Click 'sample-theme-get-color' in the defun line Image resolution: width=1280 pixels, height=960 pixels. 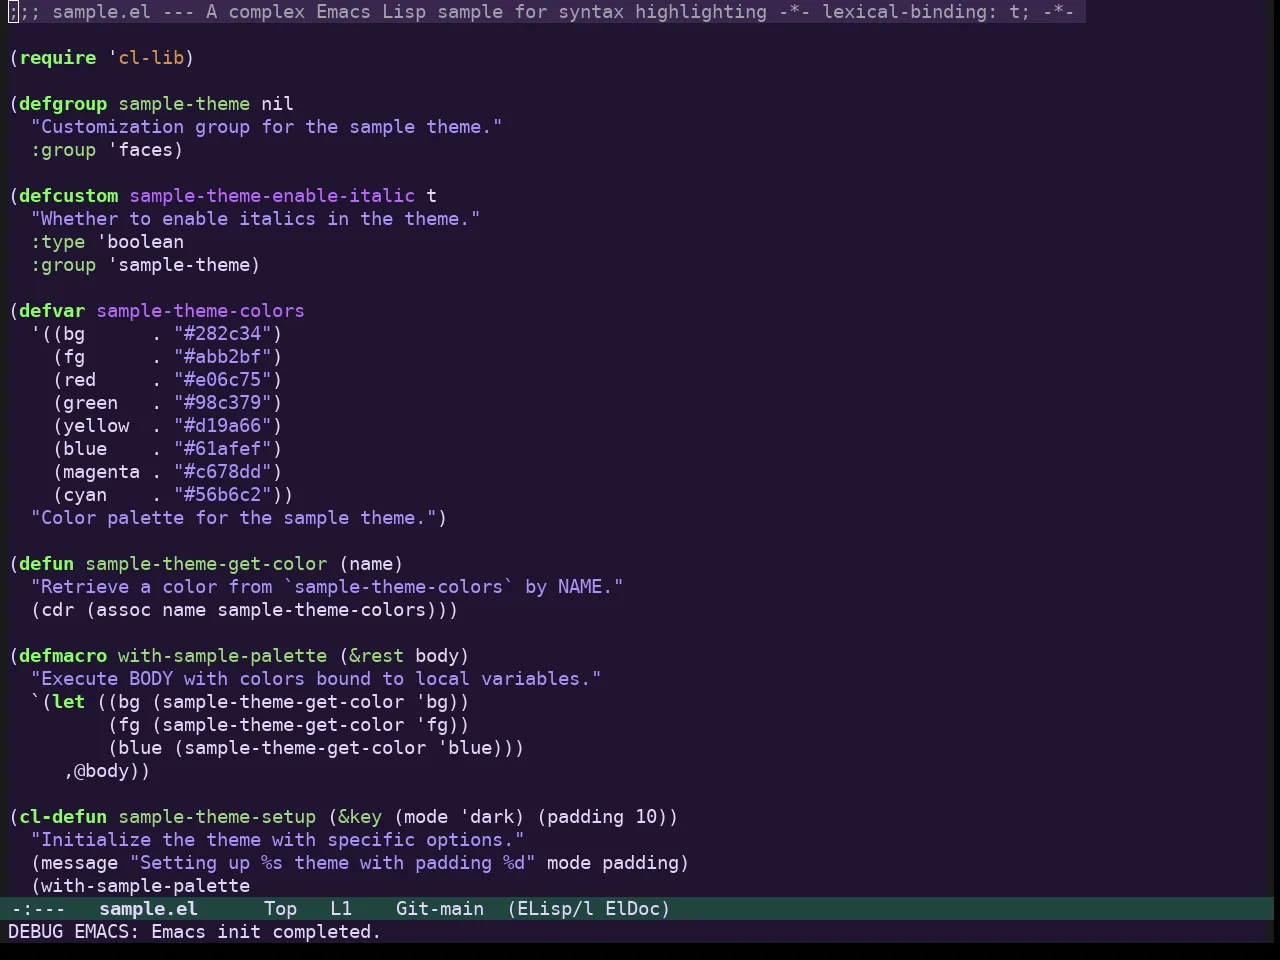pos(206,563)
